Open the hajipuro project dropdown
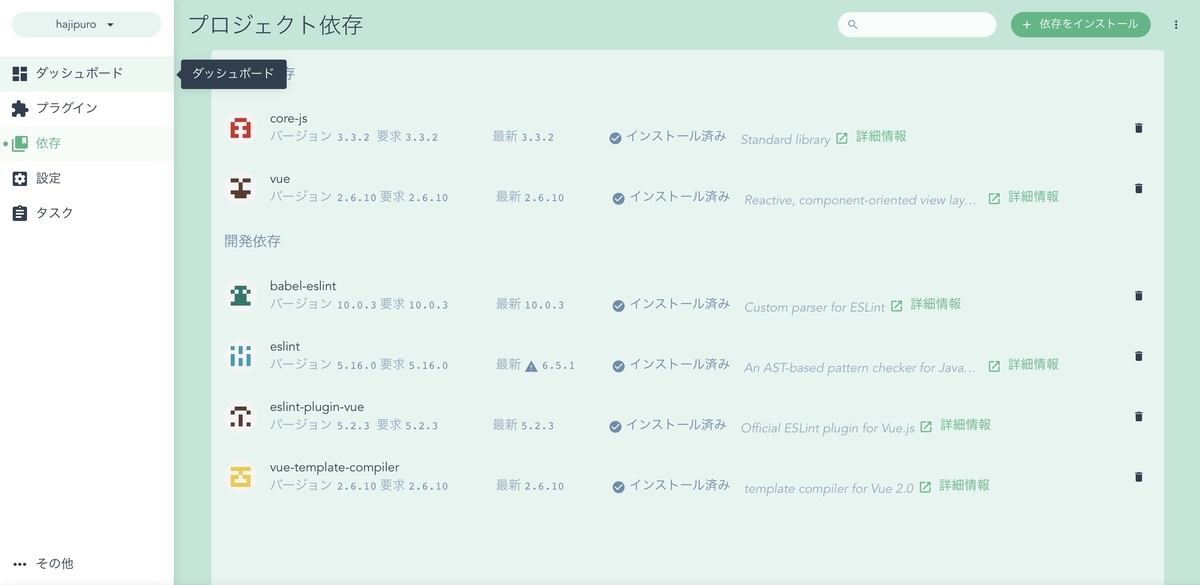This screenshot has width=1200, height=585. point(86,24)
